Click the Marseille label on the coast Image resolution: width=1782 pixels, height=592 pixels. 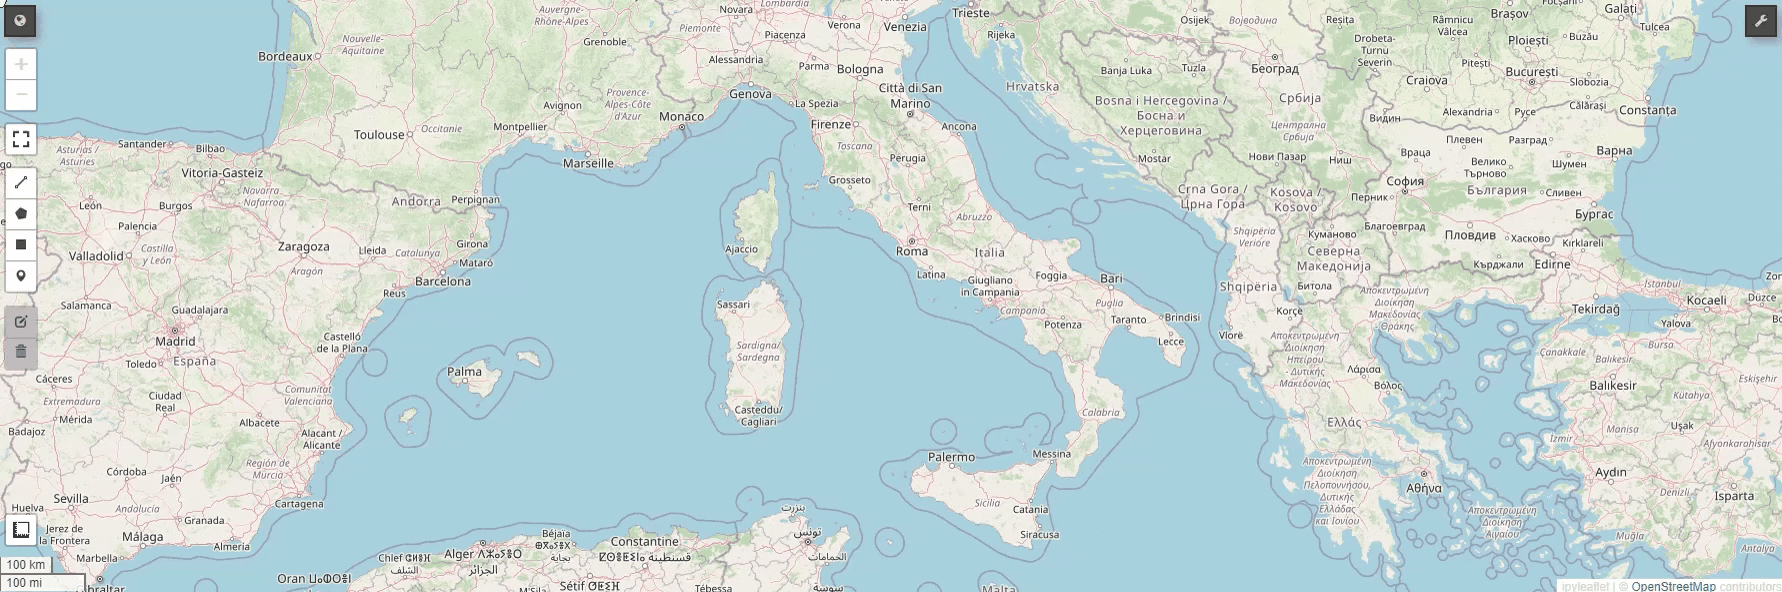pos(588,163)
